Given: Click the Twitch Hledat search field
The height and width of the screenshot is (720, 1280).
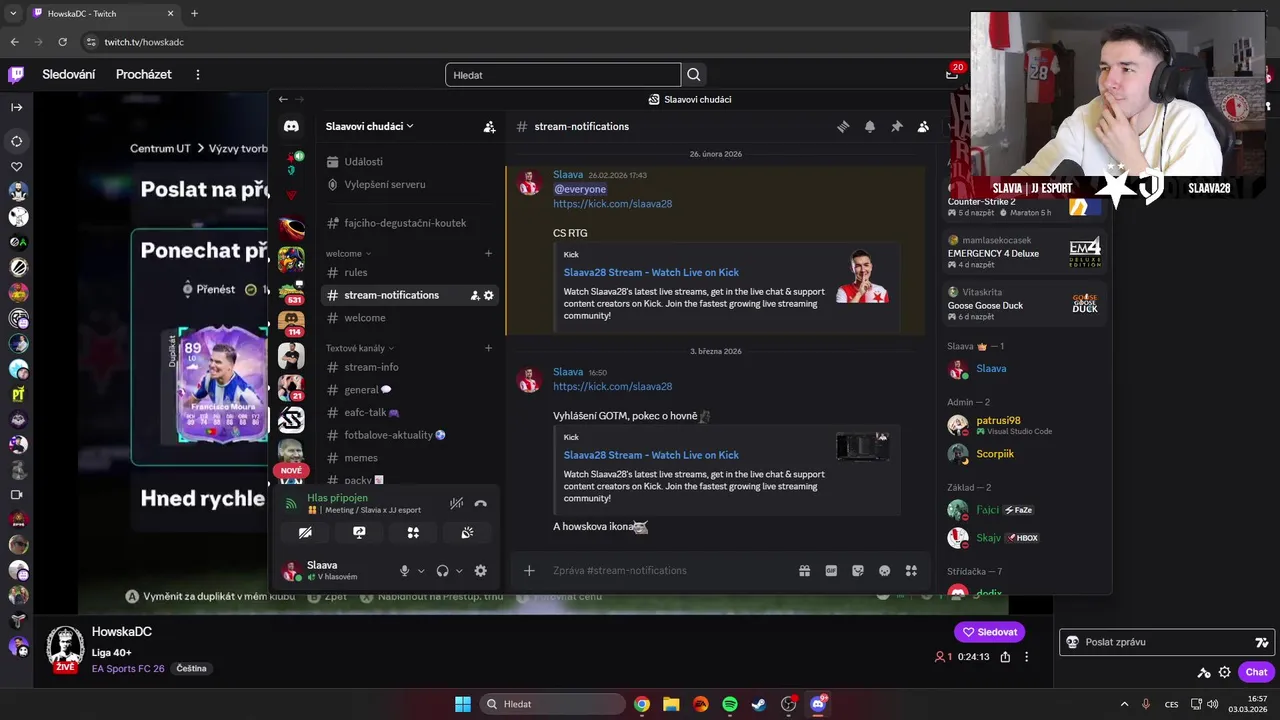Looking at the screenshot, I should coord(563,75).
